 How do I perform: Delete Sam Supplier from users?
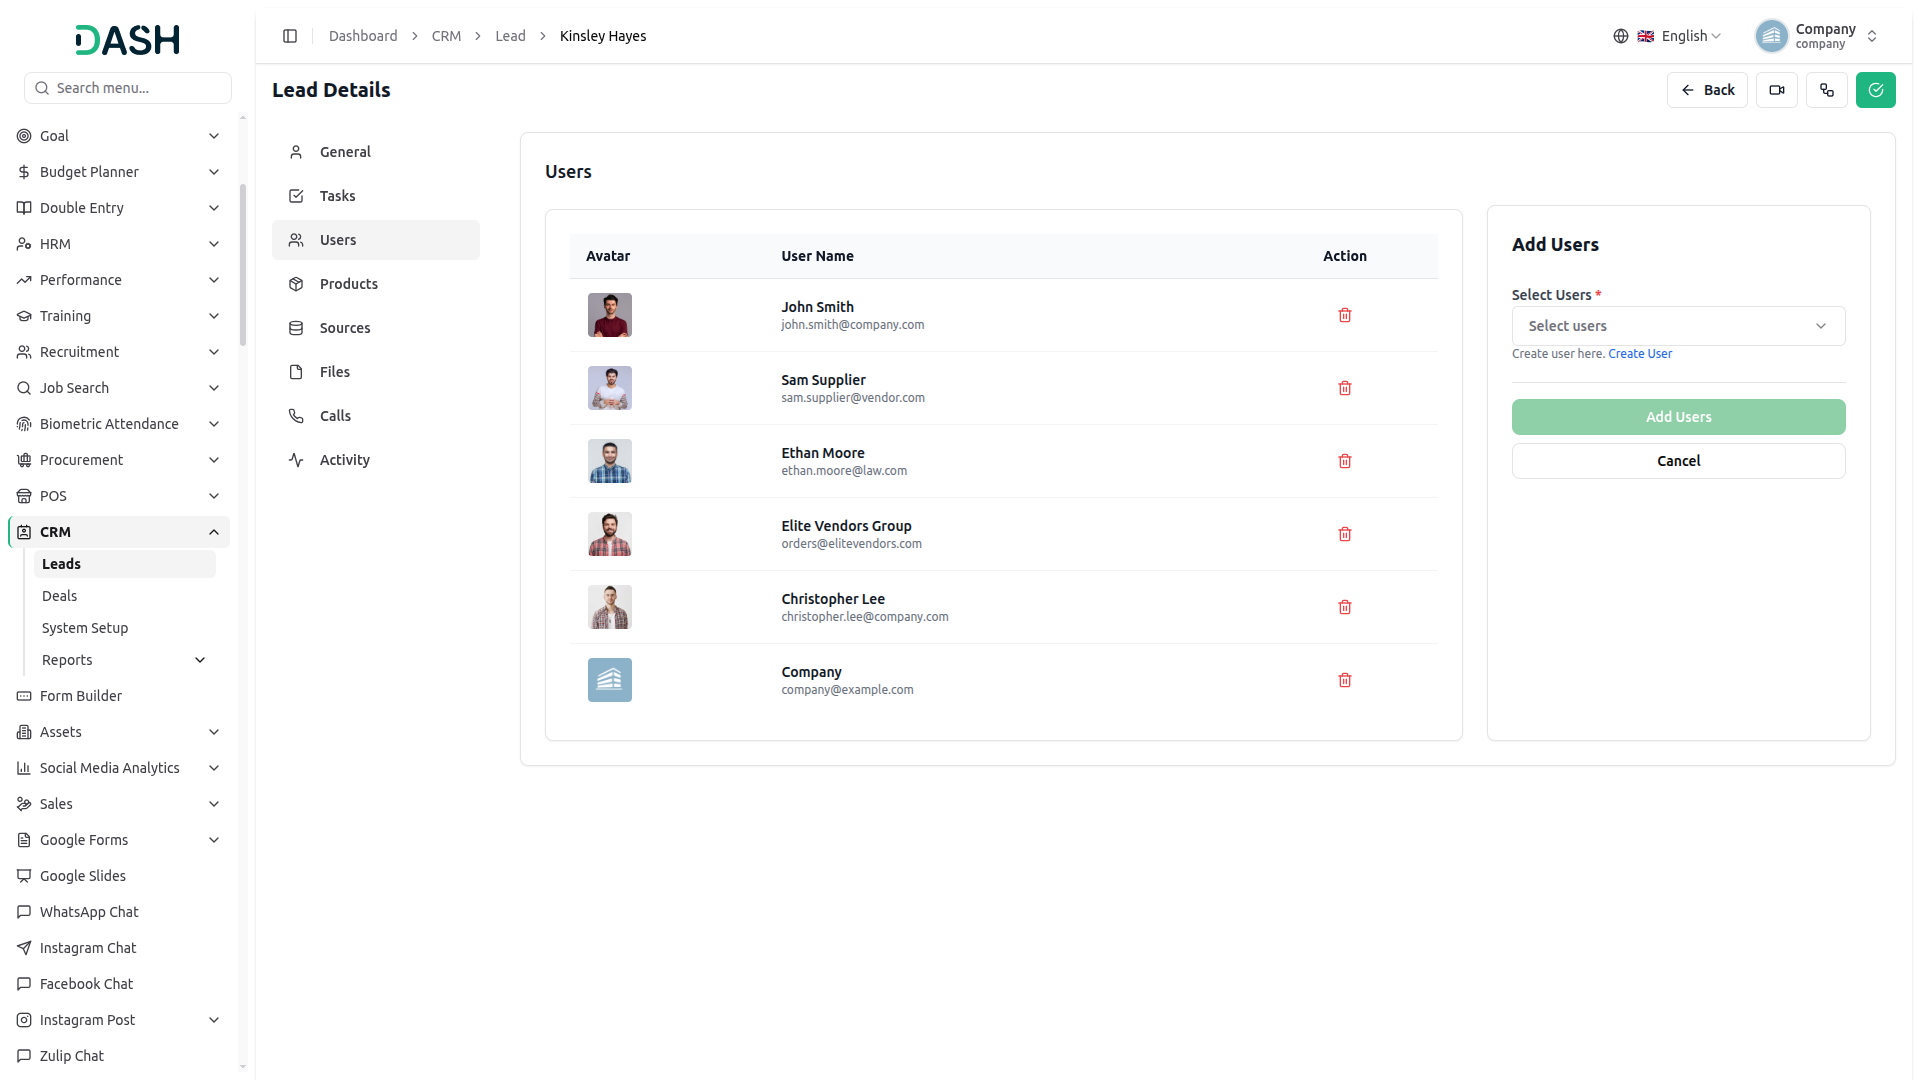tap(1345, 388)
